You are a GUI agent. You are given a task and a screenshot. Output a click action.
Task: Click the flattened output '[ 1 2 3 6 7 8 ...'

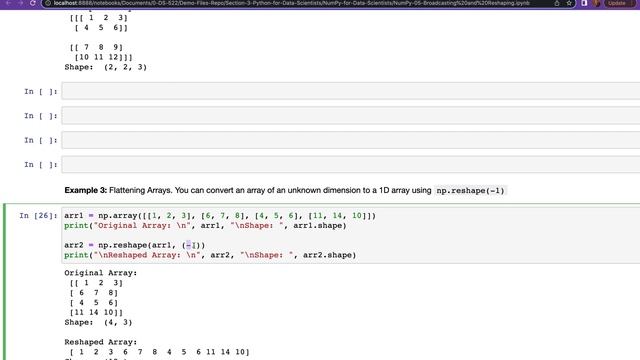[159, 352]
